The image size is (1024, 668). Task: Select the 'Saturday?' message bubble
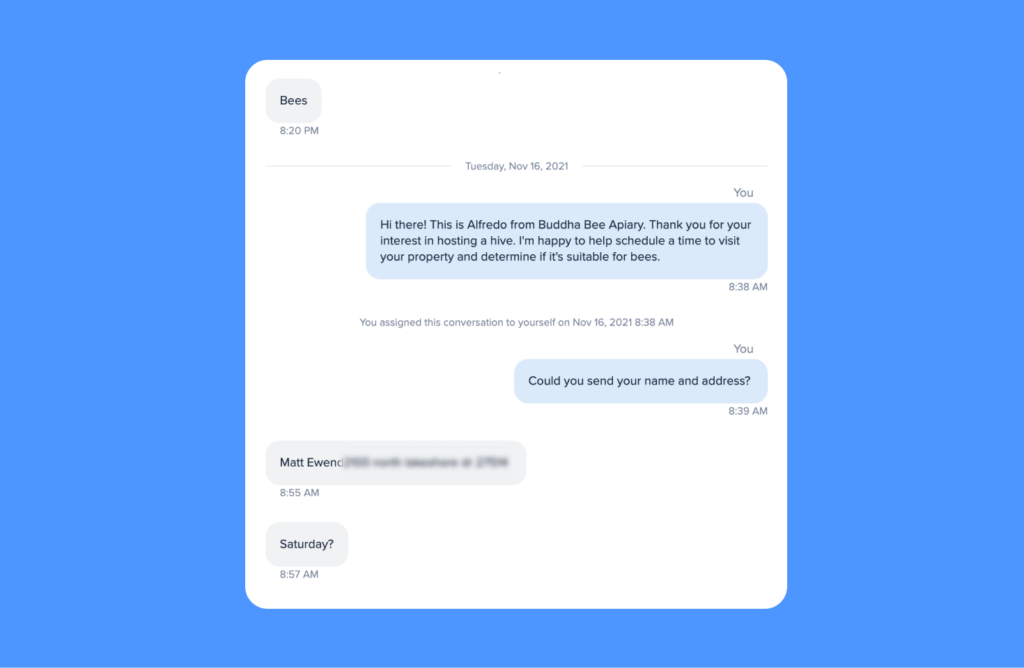[x=306, y=544]
